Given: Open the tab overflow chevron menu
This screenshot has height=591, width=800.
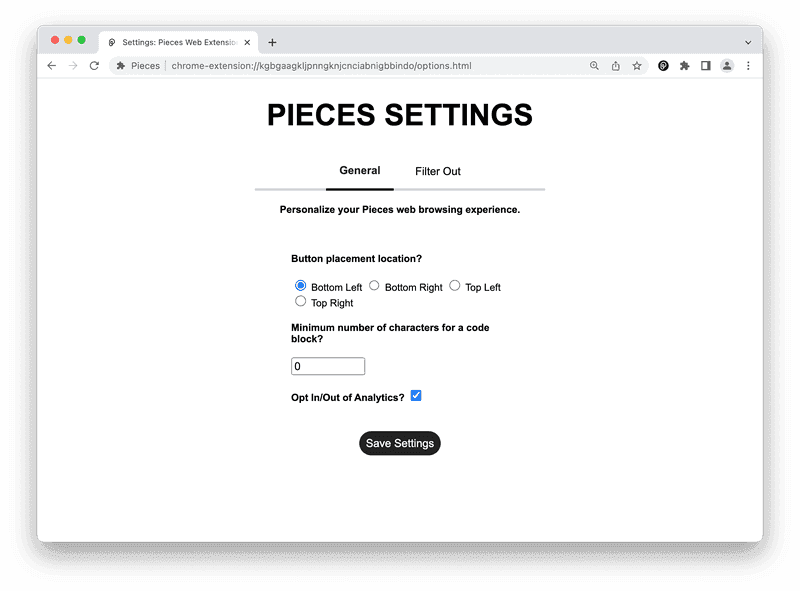Looking at the screenshot, I should coord(748,41).
